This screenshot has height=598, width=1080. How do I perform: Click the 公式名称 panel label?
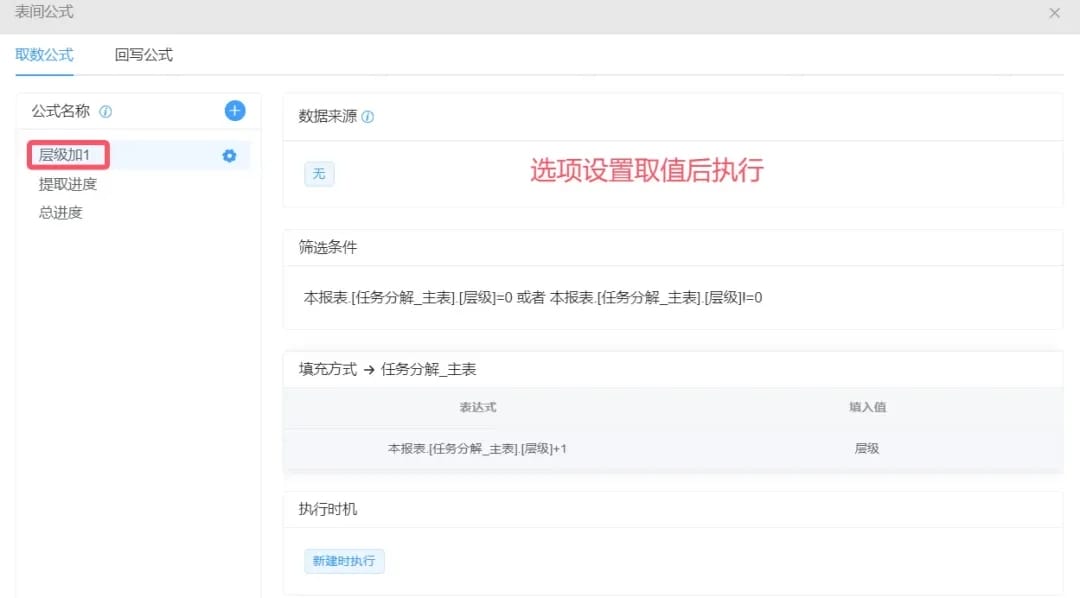(x=61, y=111)
